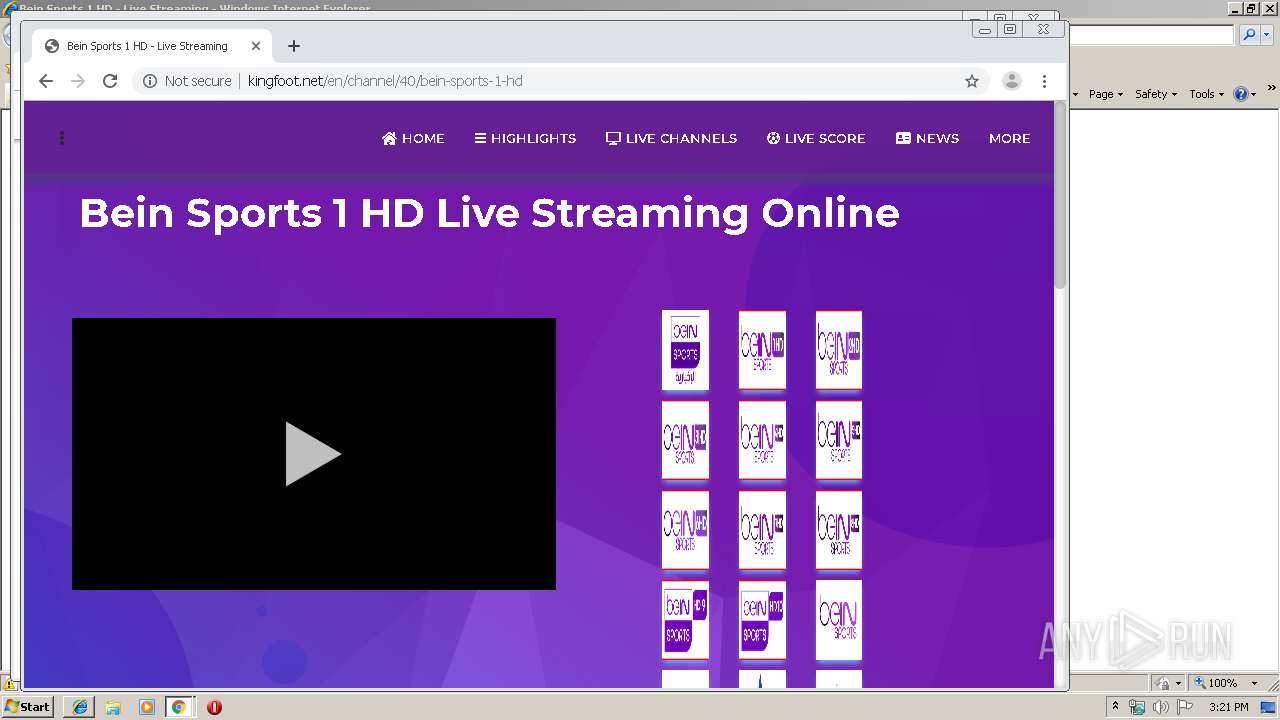The height and width of the screenshot is (720, 1280).
Task: Click the Internet Explorer search magnifier button
Action: point(1249,35)
